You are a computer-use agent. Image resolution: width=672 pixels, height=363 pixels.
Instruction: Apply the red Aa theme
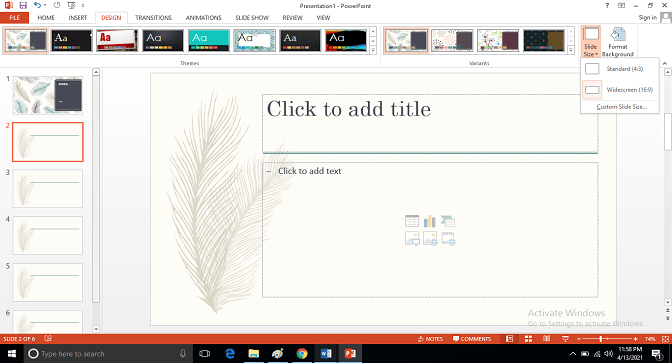[x=117, y=41]
